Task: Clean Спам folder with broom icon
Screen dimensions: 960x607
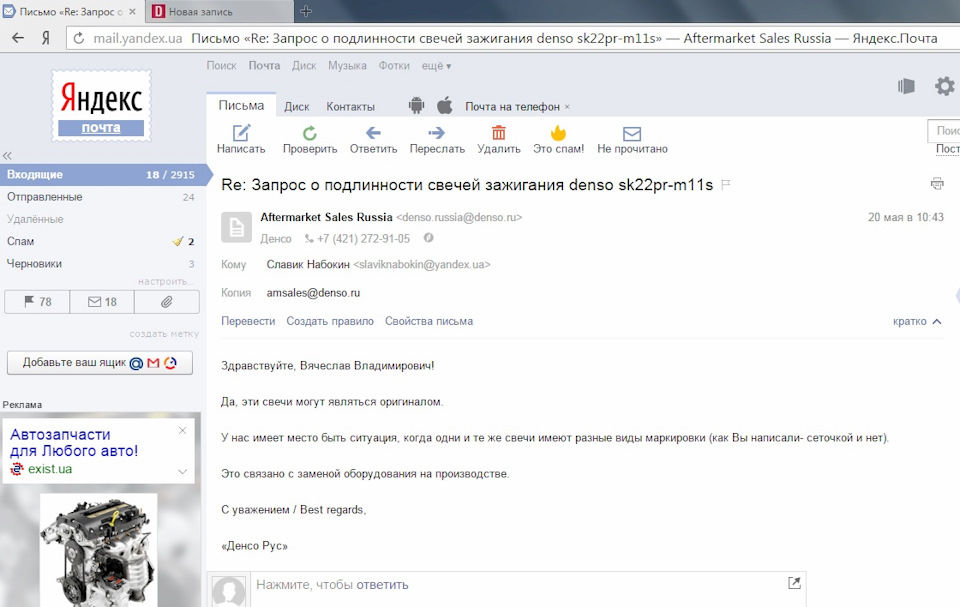Action: pos(178,241)
